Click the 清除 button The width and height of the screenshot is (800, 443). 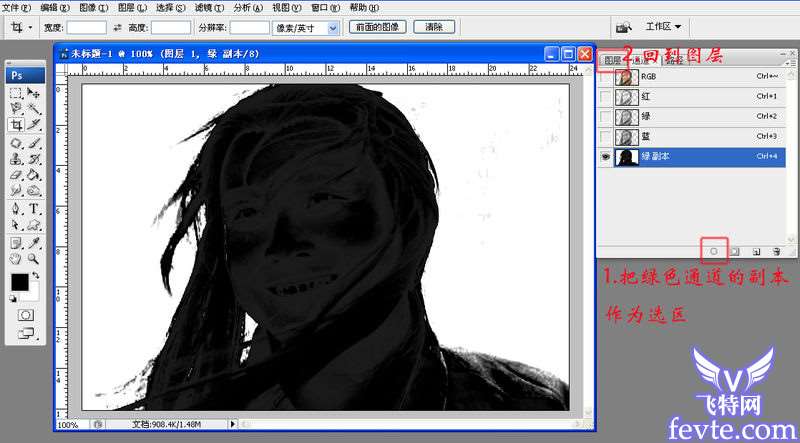pyautogui.click(x=434, y=27)
